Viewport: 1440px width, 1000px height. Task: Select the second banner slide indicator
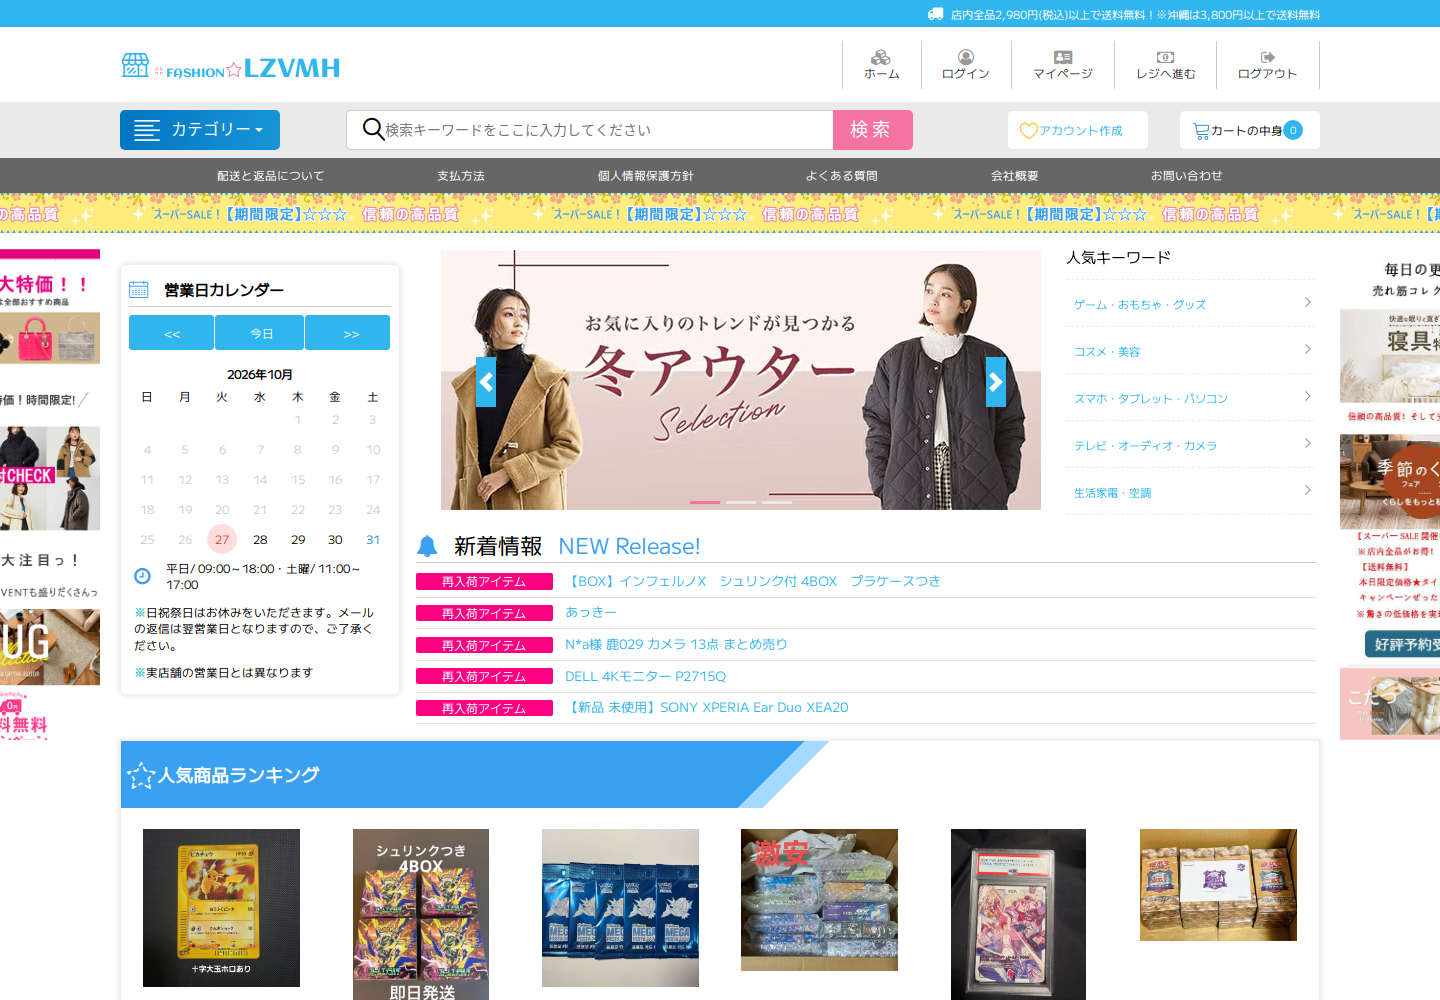pyautogui.click(x=741, y=502)
